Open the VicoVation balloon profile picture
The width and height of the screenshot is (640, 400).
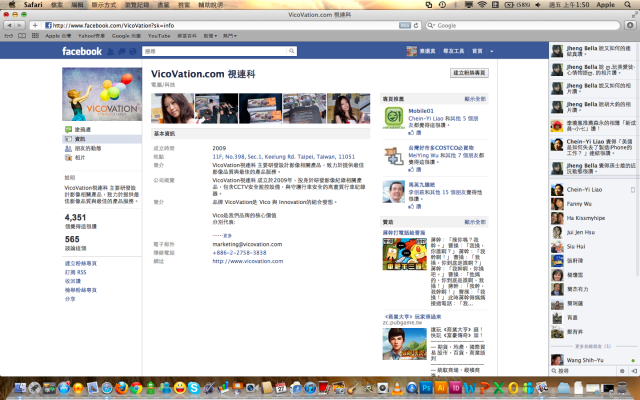[102, 94]
